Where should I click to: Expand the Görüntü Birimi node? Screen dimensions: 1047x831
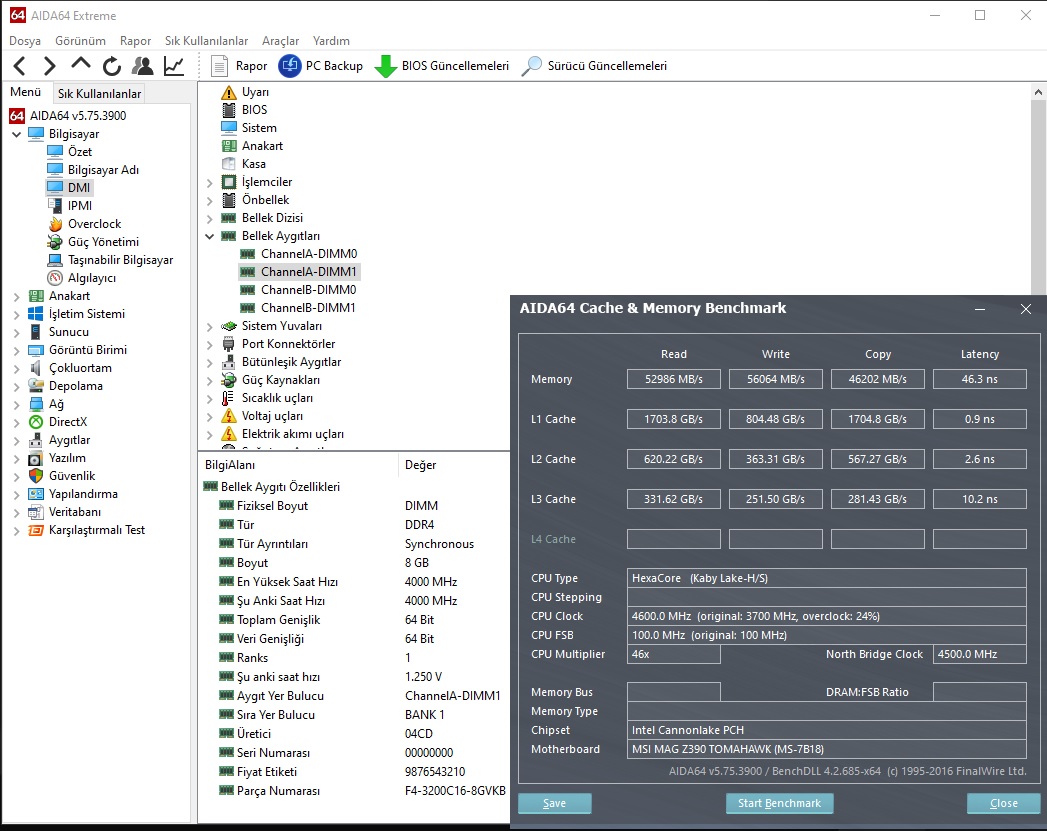pyautogui.click(x=17, y=350)
